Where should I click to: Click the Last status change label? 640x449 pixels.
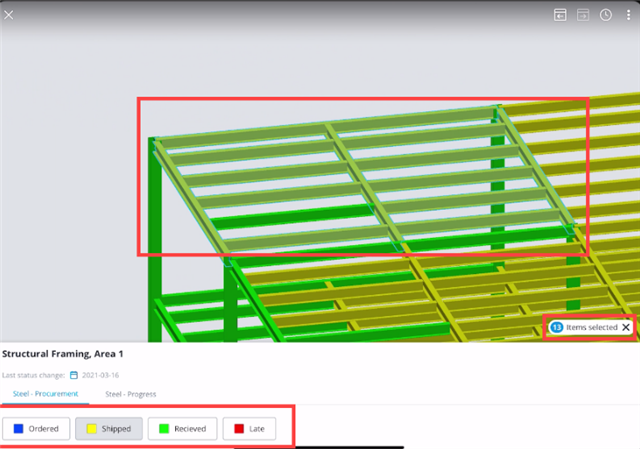tap(33, 375)
